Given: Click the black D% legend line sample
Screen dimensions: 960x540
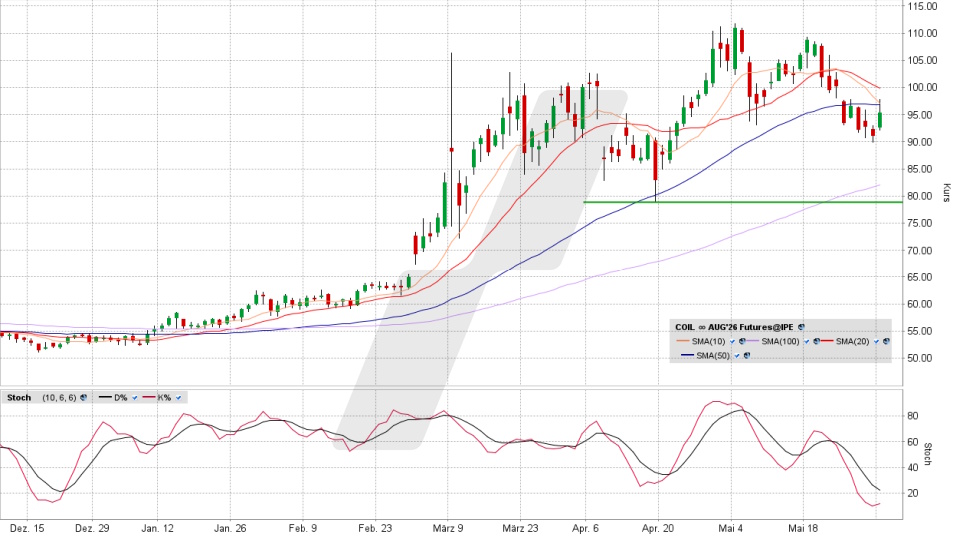Looking at the screenshot, I should tap(105, 397).
